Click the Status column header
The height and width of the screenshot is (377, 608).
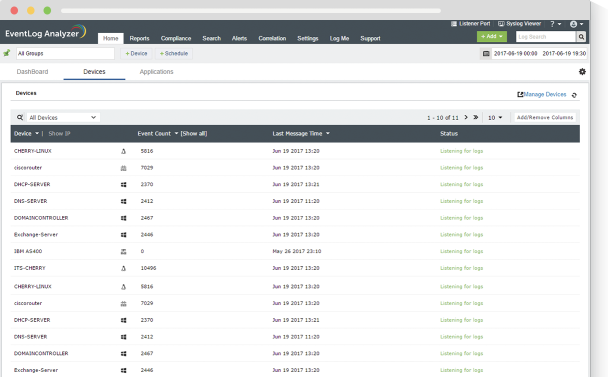point(449,133)
